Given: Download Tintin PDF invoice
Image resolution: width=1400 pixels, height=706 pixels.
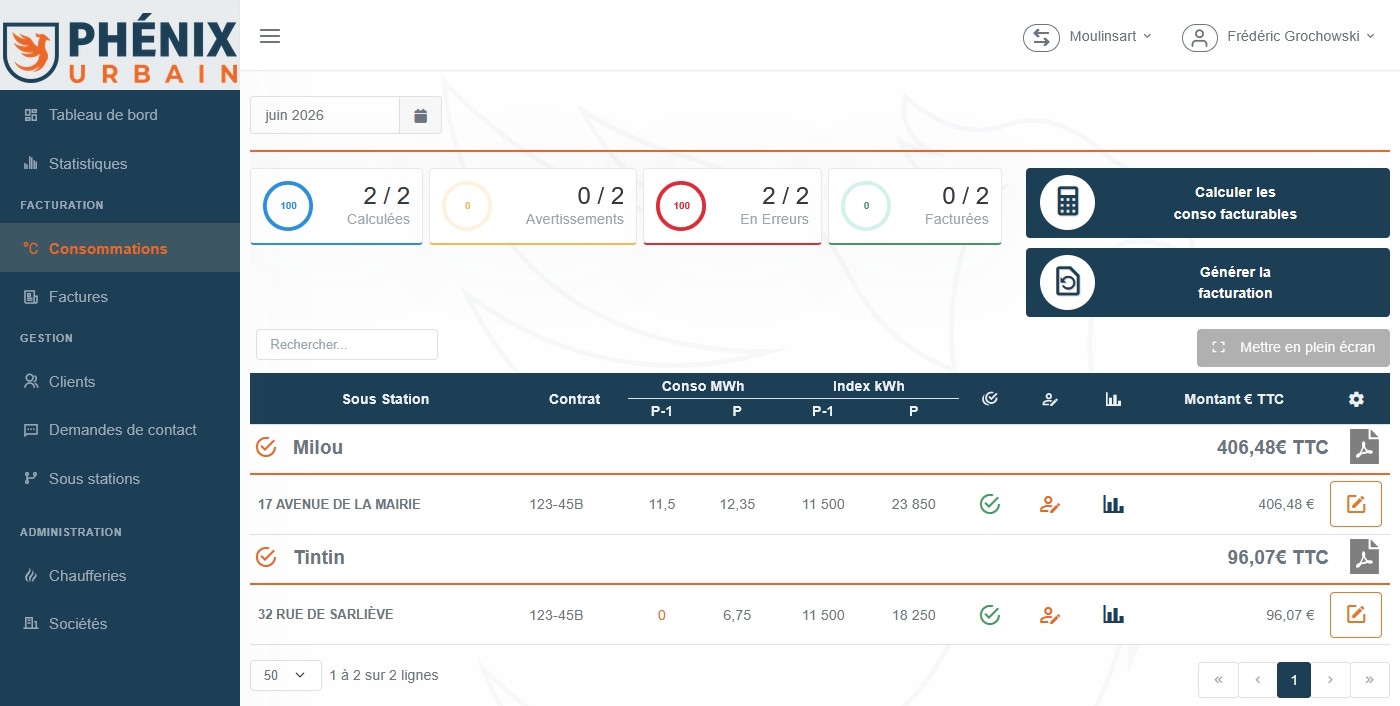Looking at the screenshot, I should click(x=1364, y=557).
